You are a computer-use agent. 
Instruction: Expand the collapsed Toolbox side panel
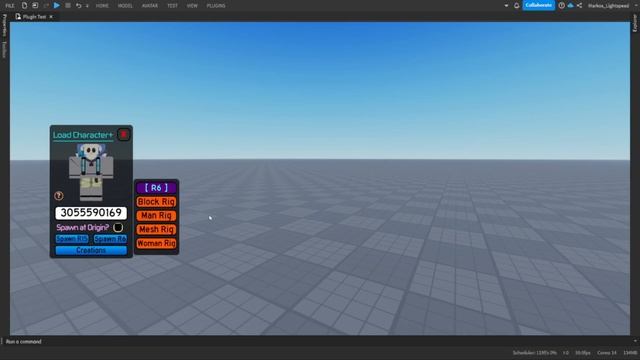[x=4, y=49]
